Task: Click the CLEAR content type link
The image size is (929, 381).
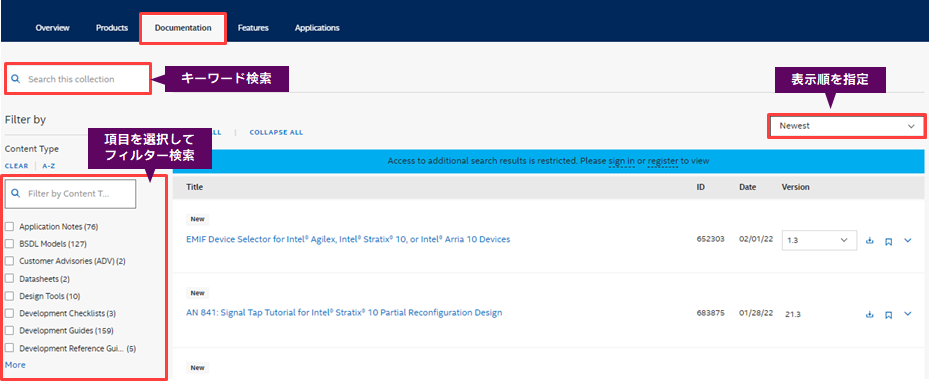Action: (x=17, y=166)
